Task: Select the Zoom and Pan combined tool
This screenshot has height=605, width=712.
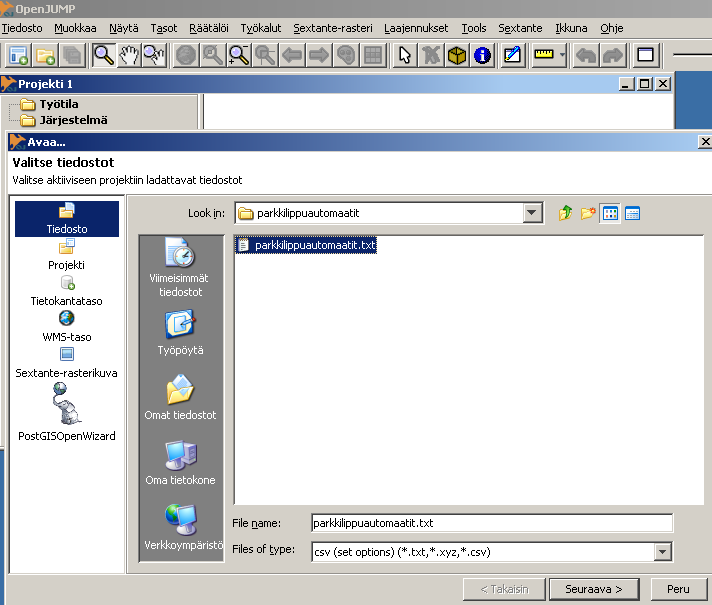Action: click(x=154, y=55)
